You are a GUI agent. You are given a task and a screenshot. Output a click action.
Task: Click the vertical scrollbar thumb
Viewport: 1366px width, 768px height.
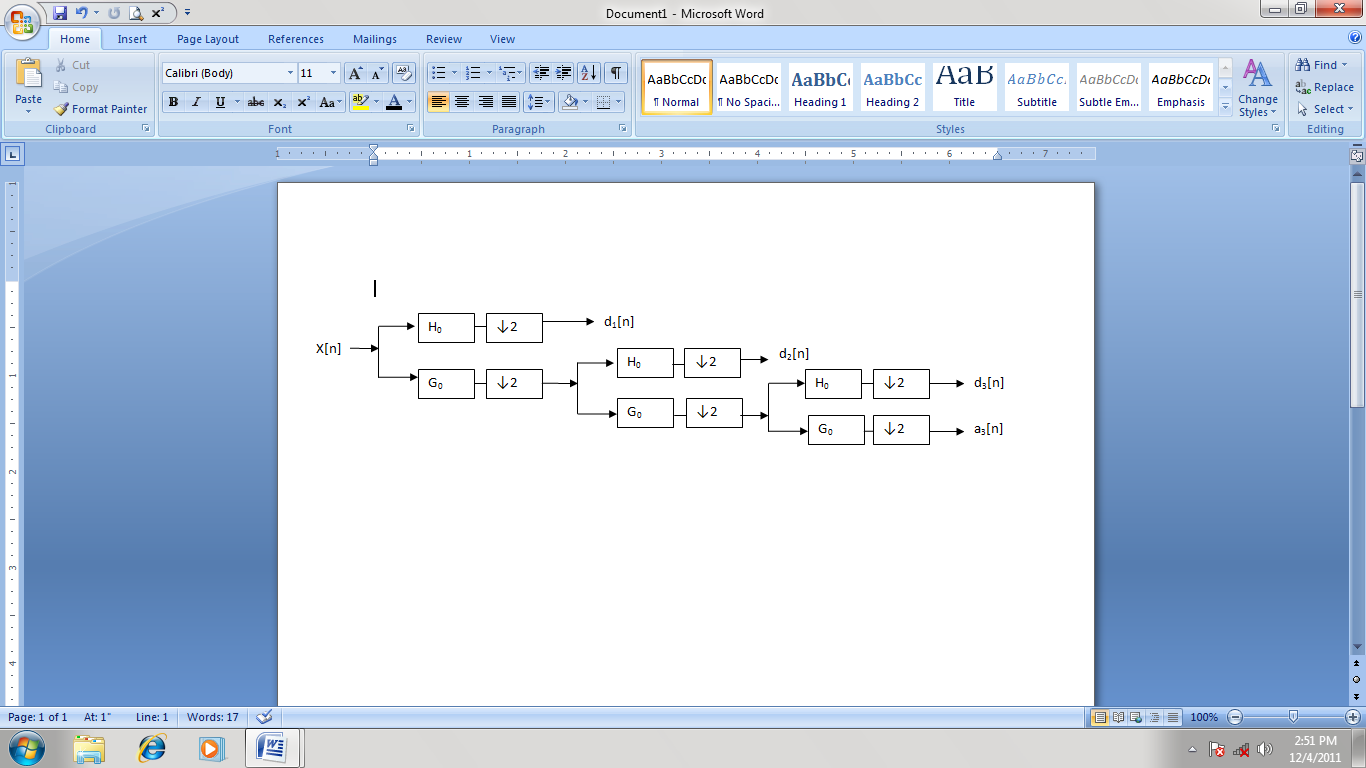coord(1356,295)
